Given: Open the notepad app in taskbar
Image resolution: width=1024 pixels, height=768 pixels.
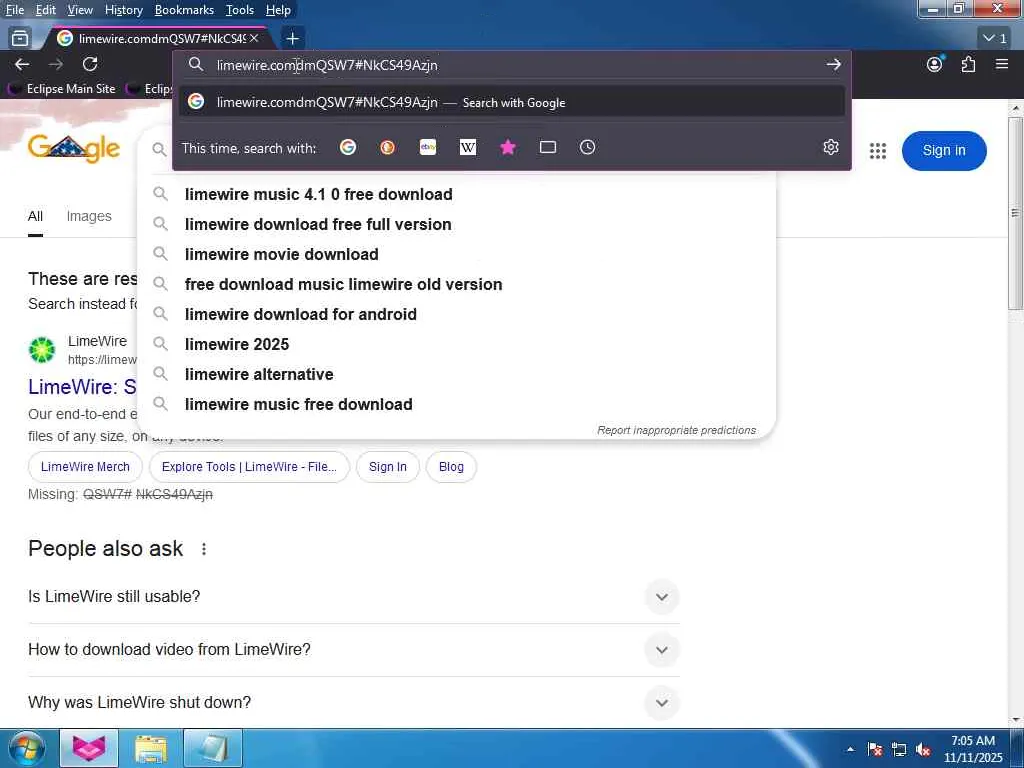Looking at the screenshot, I should [x=213, y=748].
